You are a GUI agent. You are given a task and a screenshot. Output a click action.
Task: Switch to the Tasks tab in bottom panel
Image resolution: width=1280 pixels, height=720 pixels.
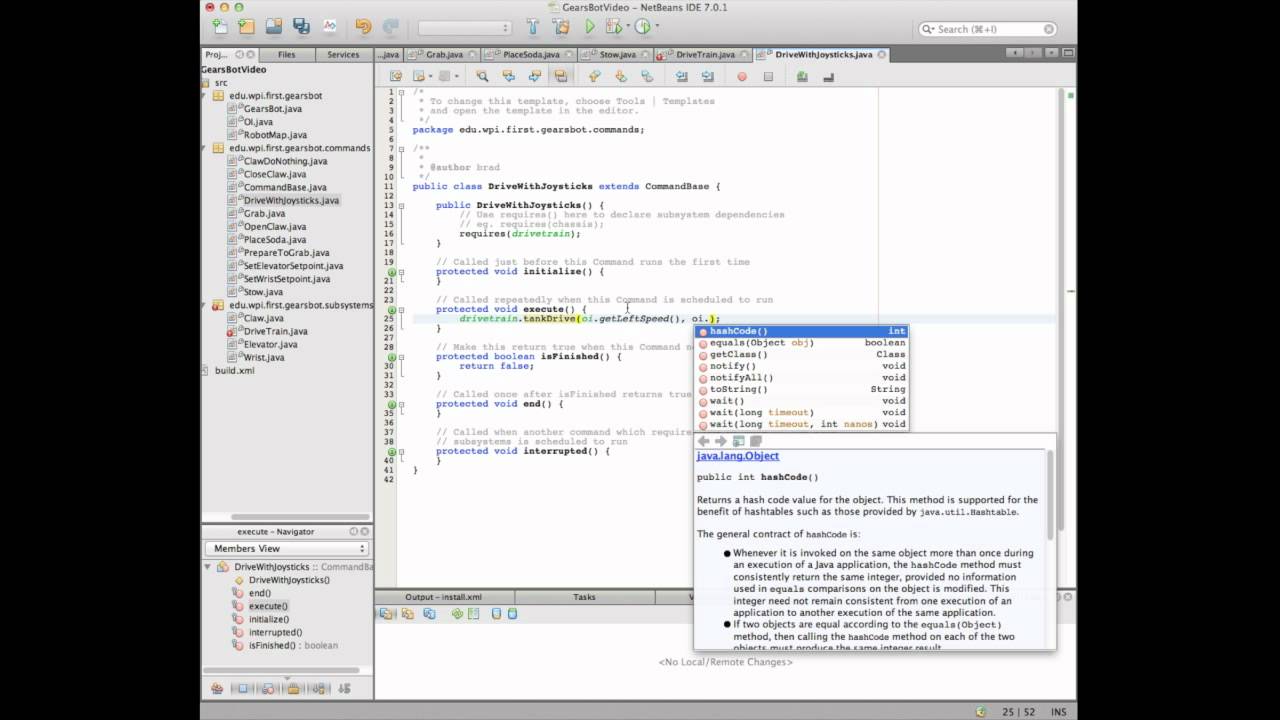point(584,597)
